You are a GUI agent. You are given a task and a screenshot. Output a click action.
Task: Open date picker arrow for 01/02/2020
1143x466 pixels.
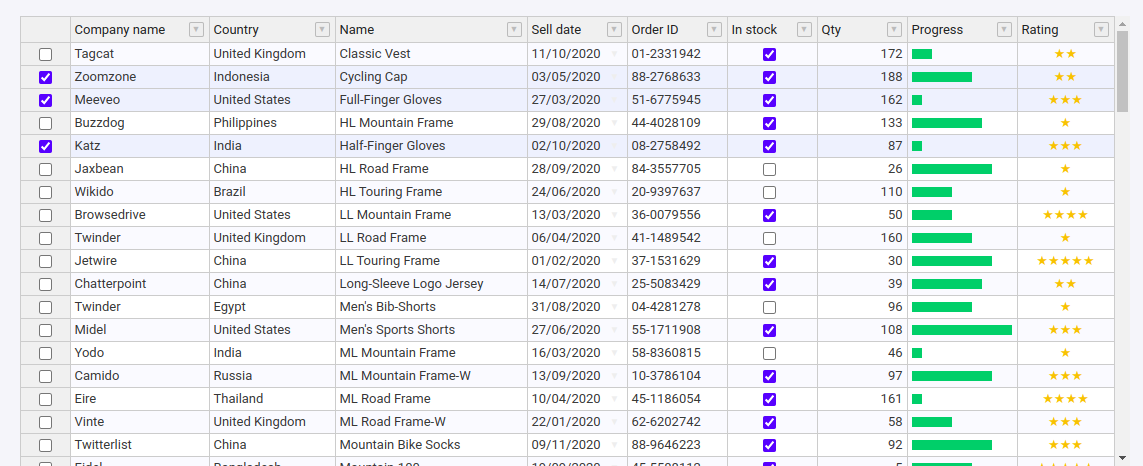(615, 261)
